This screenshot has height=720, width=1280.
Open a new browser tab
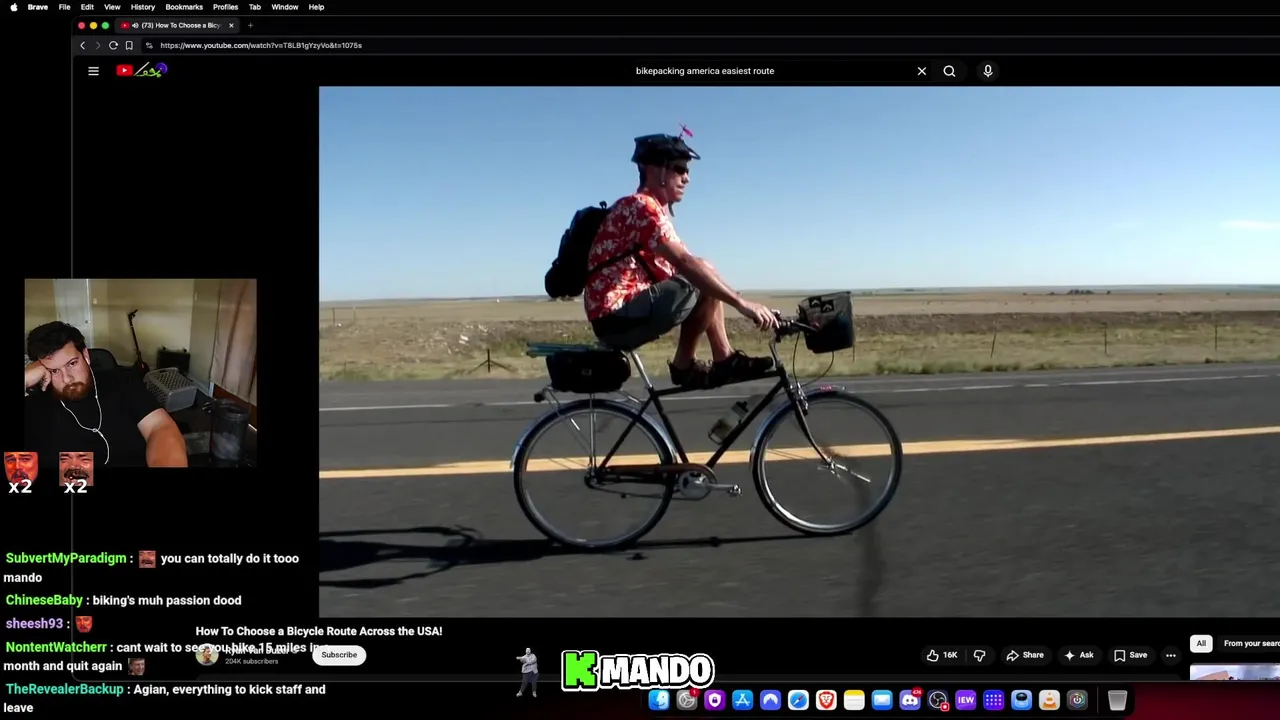(x=250, y=25)
